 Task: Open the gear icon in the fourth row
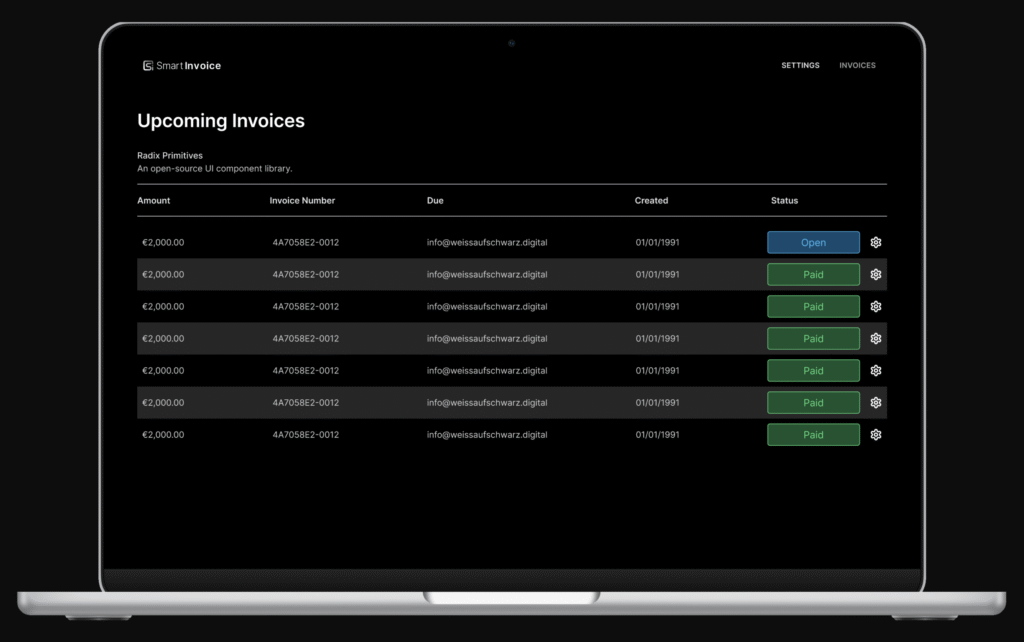pos(876,339)
